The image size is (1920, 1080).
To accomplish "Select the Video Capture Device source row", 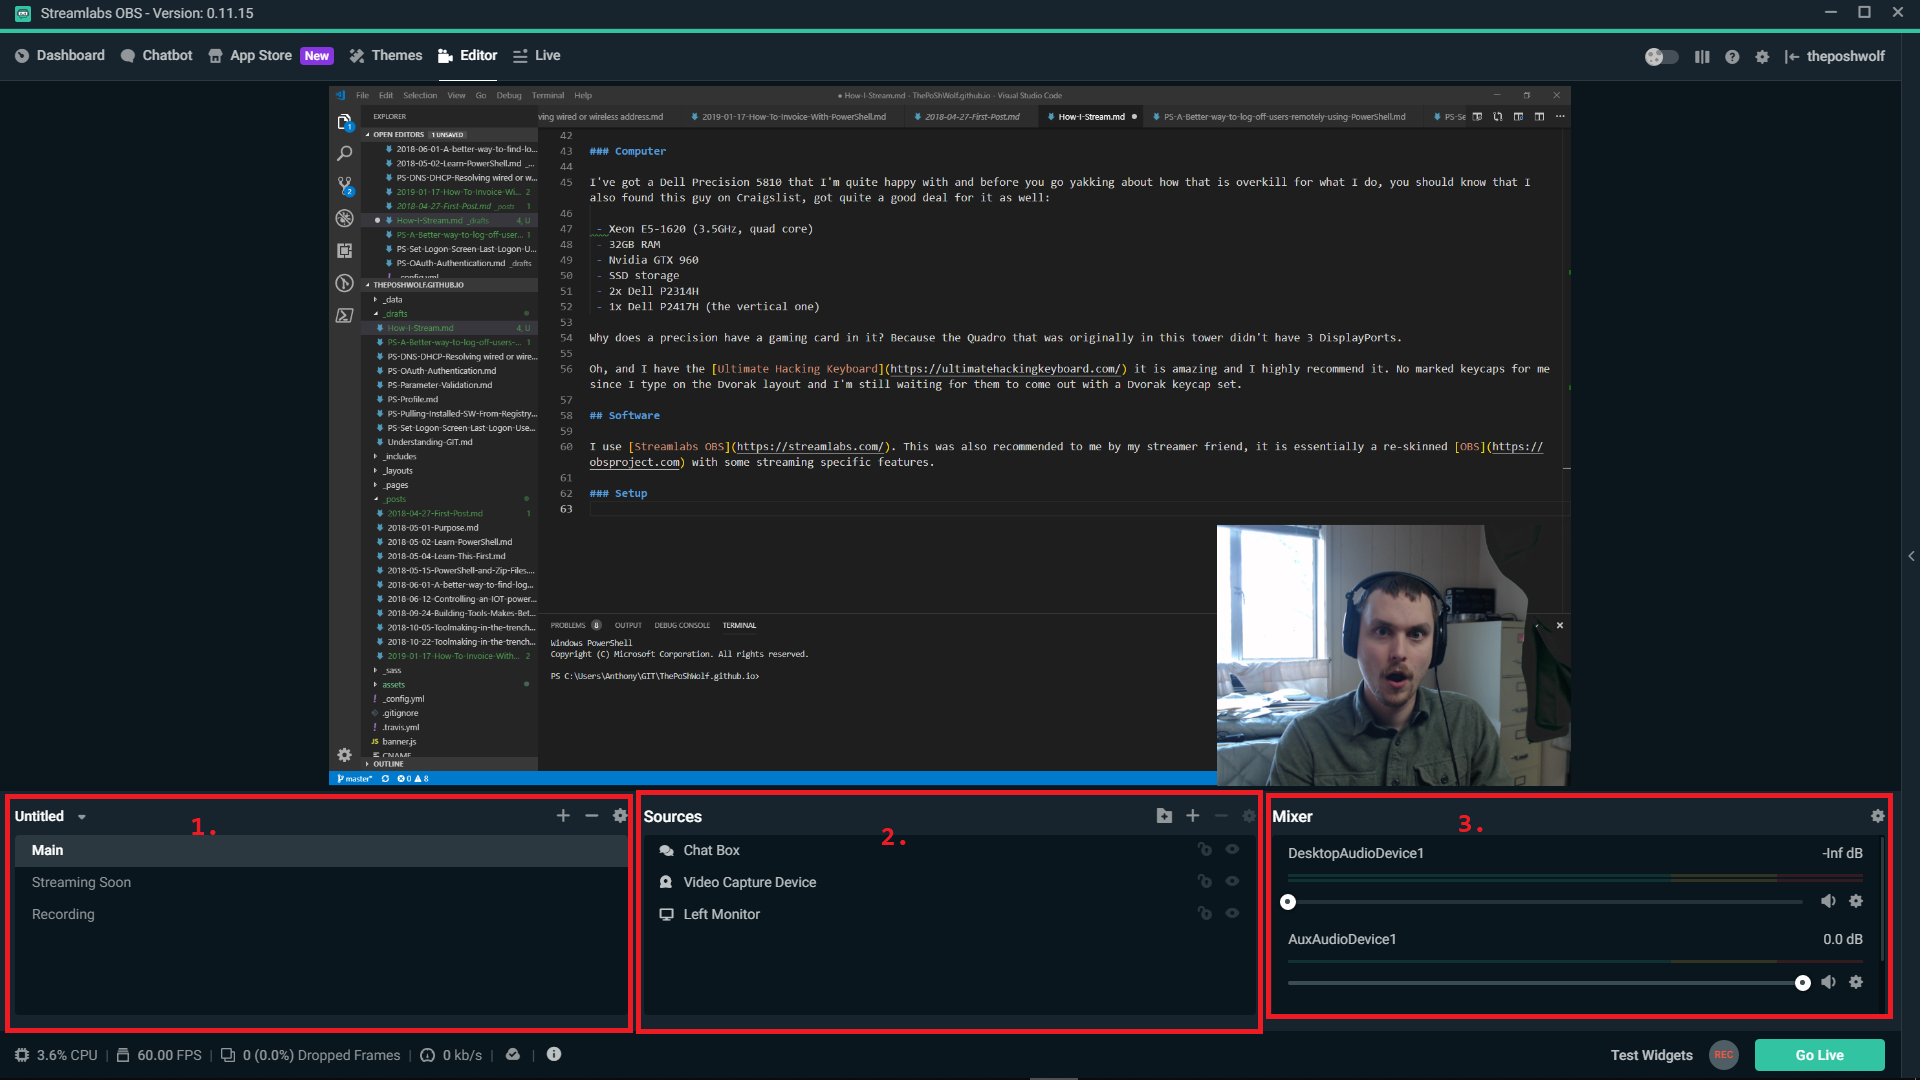I will tap(948, 882).
